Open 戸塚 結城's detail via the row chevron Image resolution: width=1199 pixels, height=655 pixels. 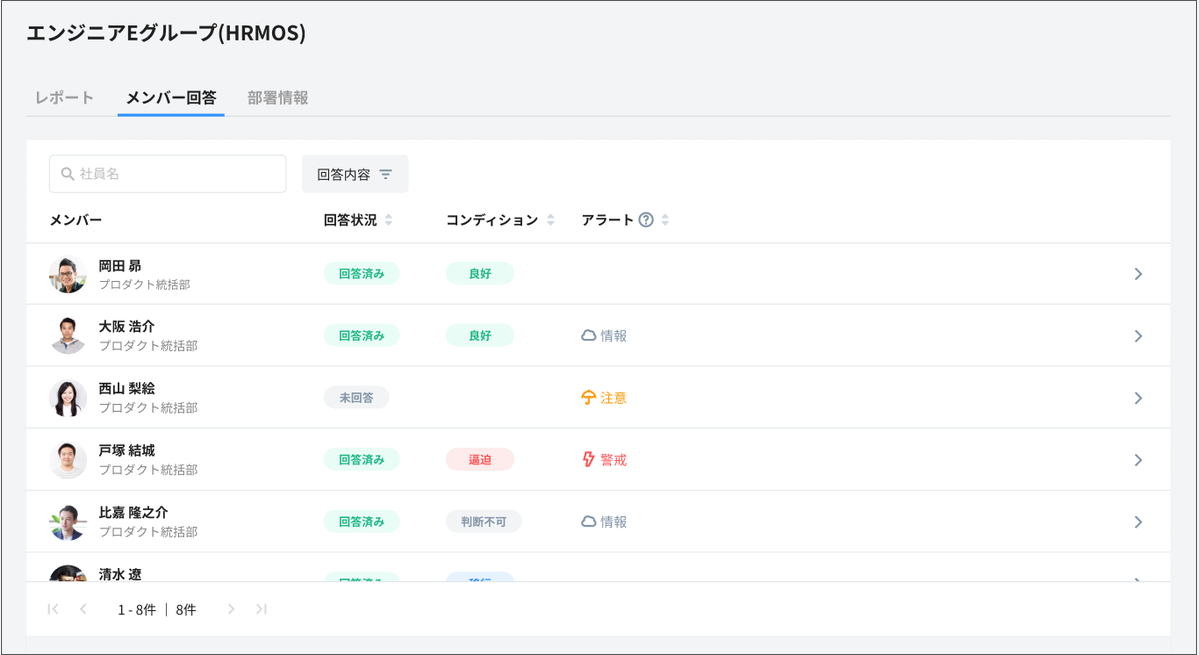pos(1138,459)
